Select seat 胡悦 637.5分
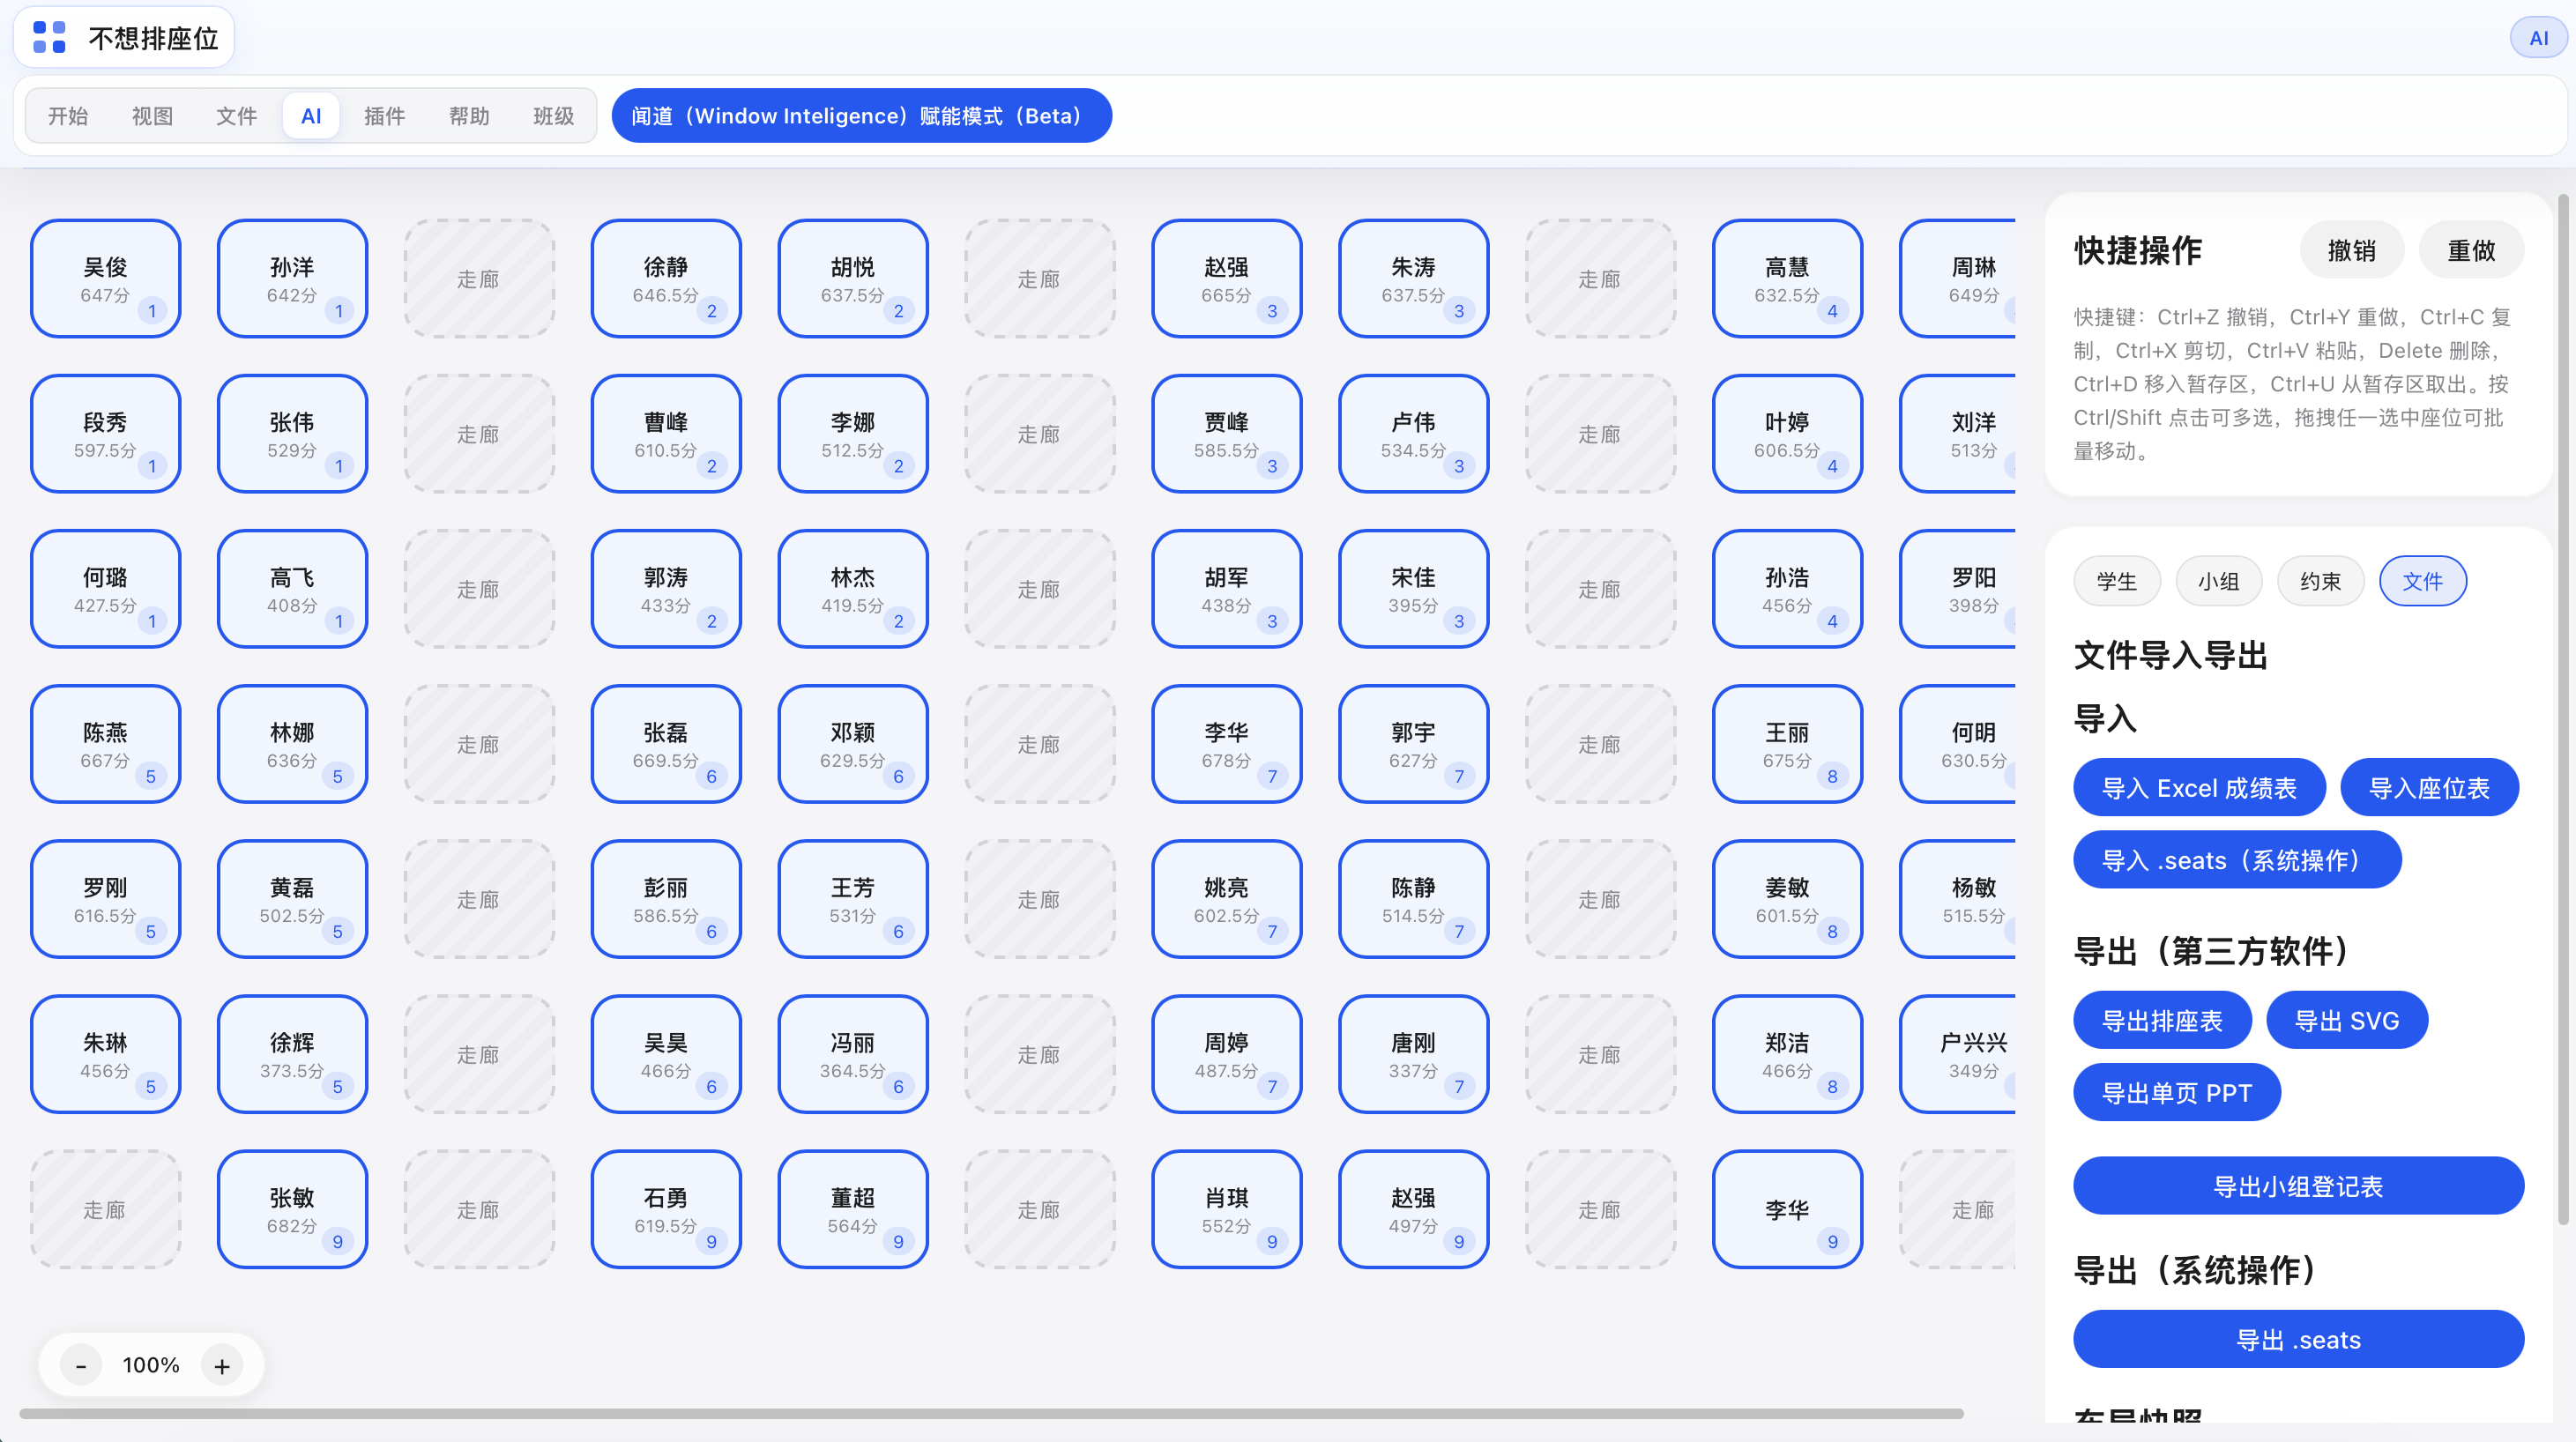This screenshot has height=1442, width=2576. click(853, 279)
